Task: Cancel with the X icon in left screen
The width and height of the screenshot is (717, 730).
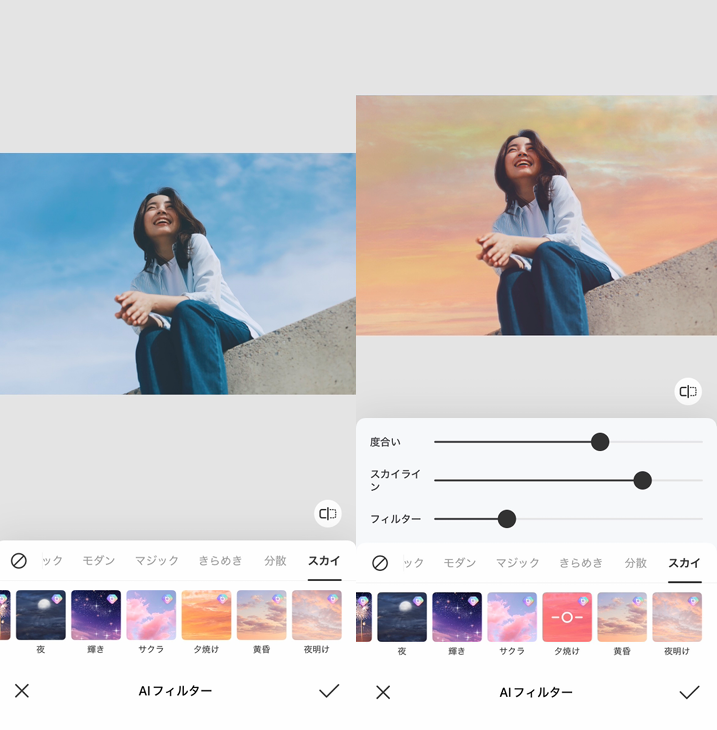Action: tap(22, 691)
